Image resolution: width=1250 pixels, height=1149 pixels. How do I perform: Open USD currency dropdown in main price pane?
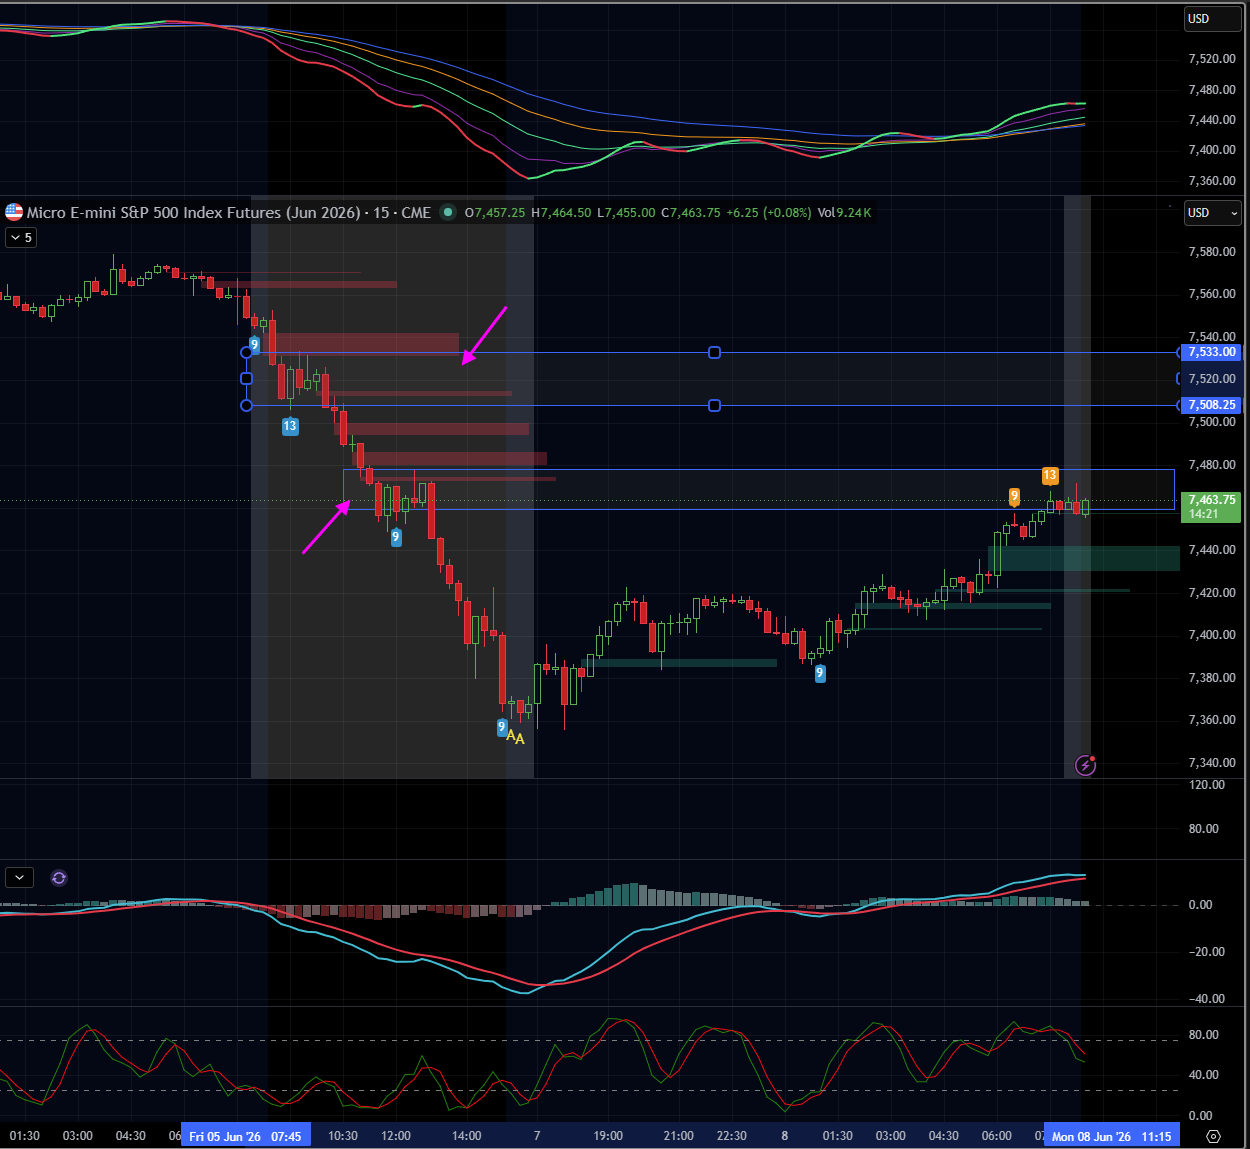1212,213
